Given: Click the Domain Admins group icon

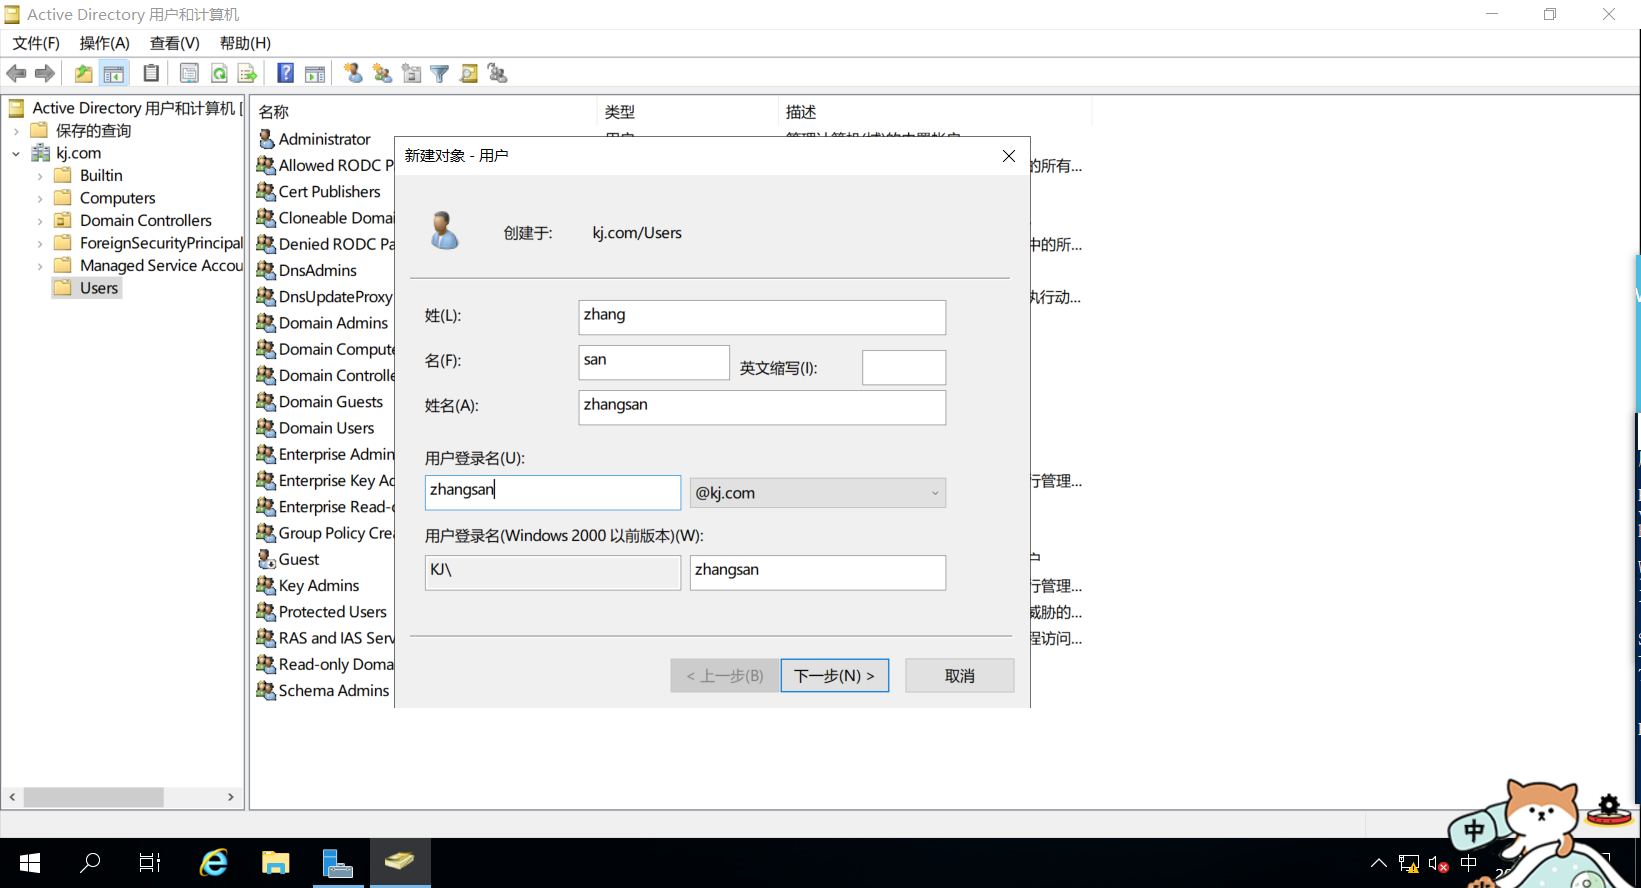Looking at the screenshot, I should pyautogui.click(x=266, y=323).
